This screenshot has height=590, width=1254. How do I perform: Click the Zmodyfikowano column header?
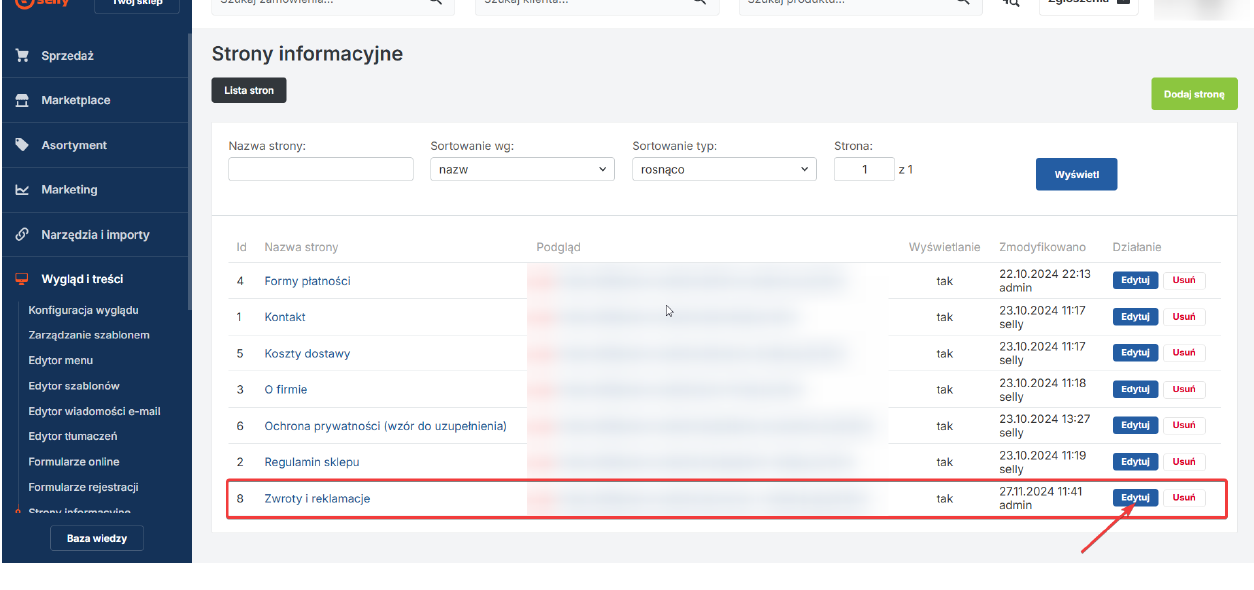point(1042,247)
